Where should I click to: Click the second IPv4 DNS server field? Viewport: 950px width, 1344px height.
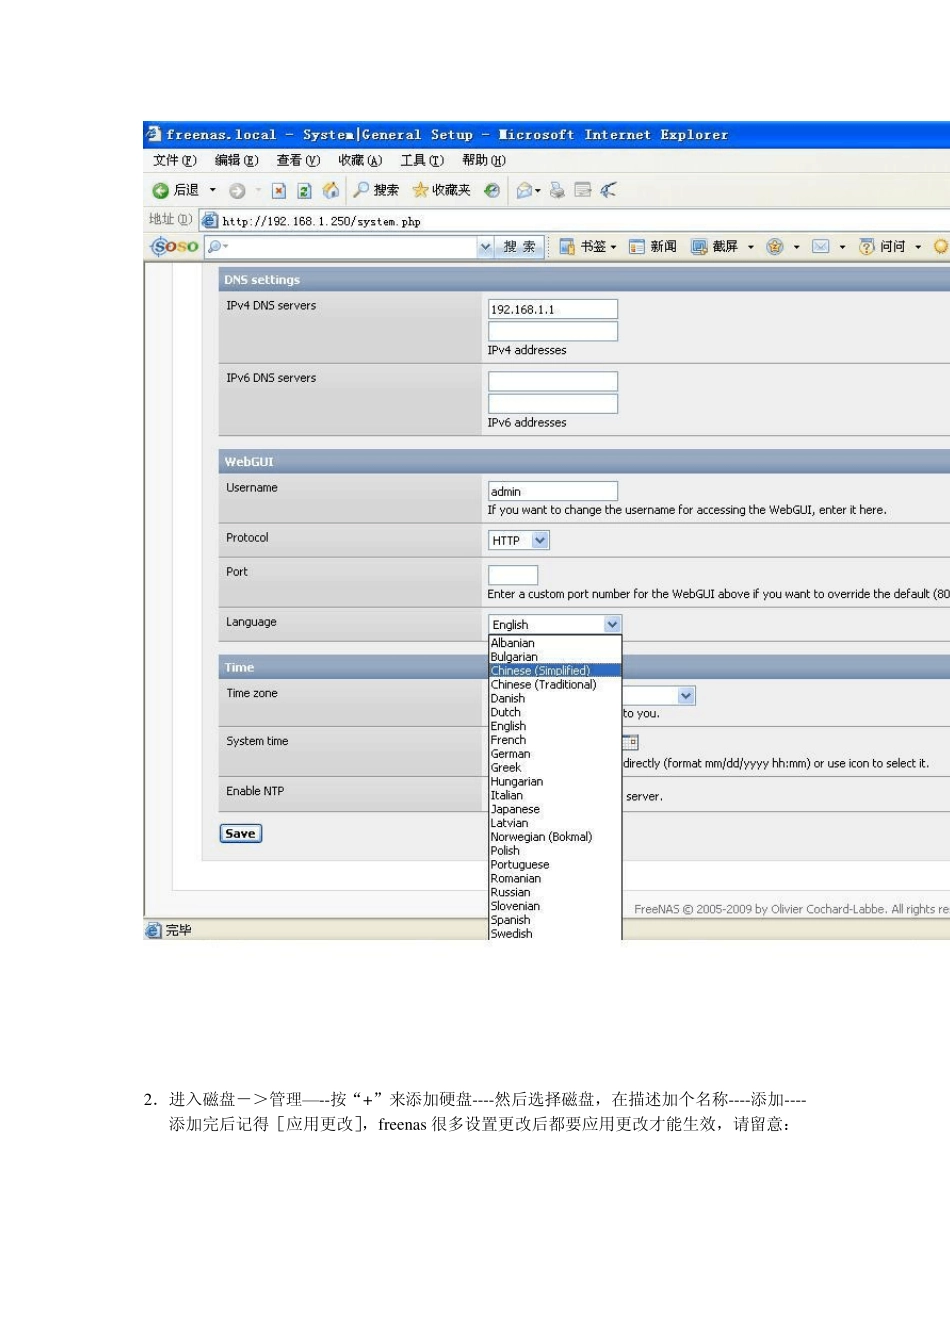553,332
